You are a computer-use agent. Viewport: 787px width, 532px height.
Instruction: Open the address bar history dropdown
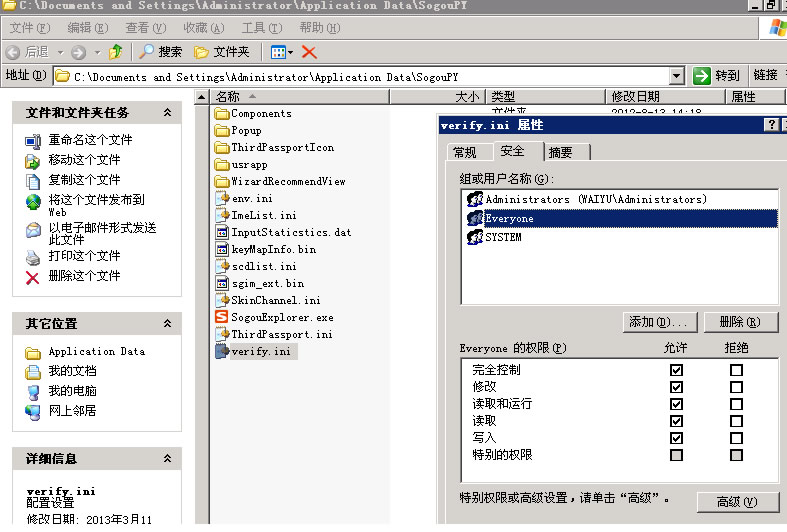(x=677, y=76)
